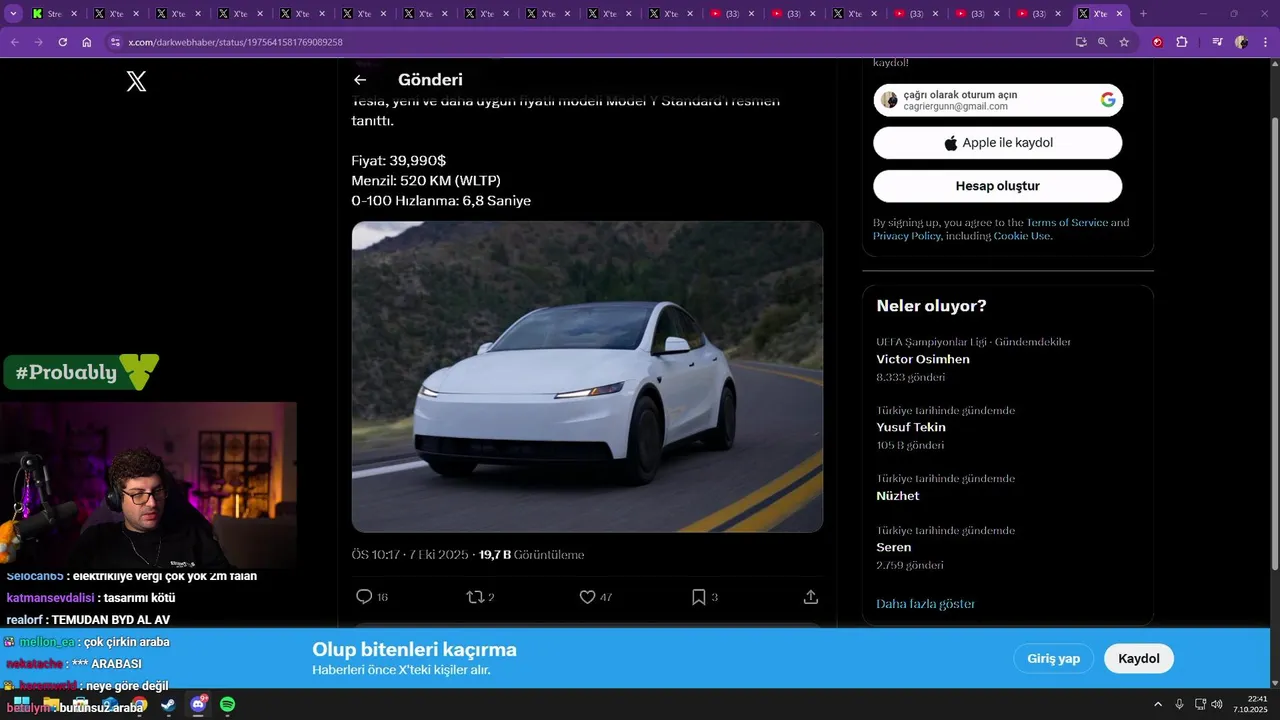Image resolution: width=1280 pixels, height=720 pixels.
Task: Bookmark this page with star icon
Action: (1124, 42)
